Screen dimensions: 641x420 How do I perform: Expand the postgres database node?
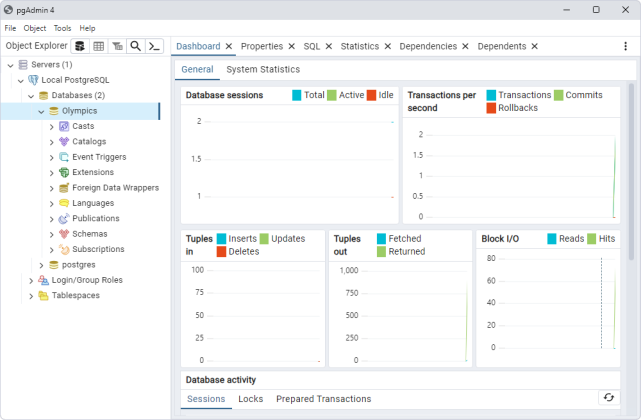pos(41,265)
